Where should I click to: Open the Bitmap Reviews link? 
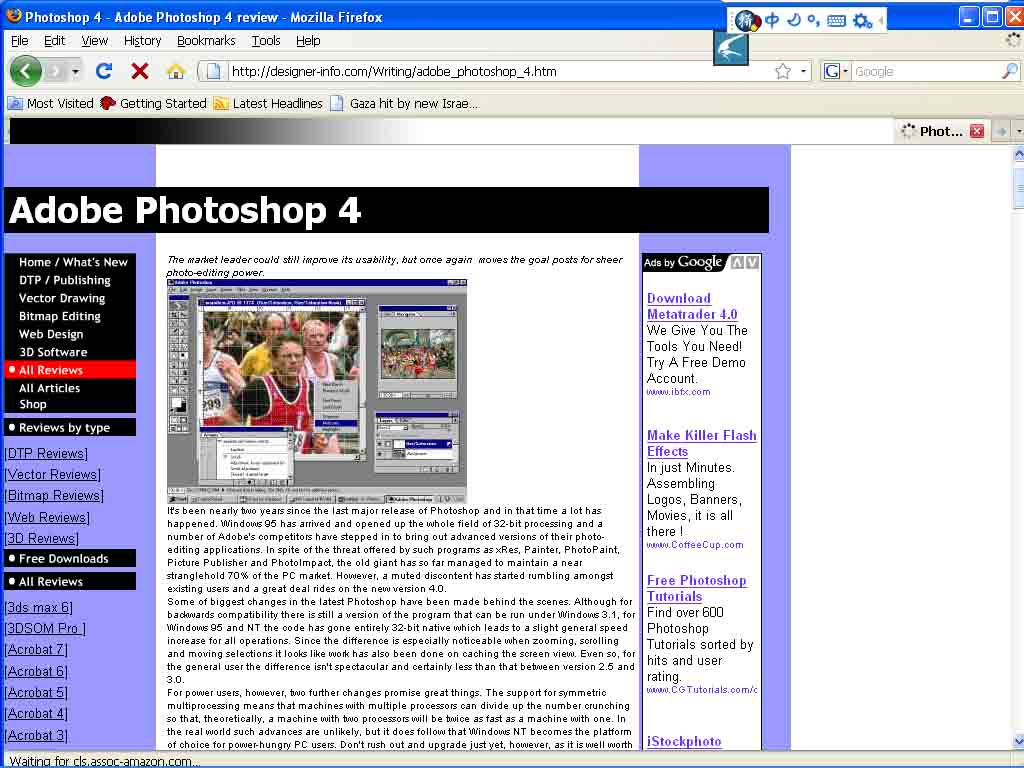click(x=54, y=496)
